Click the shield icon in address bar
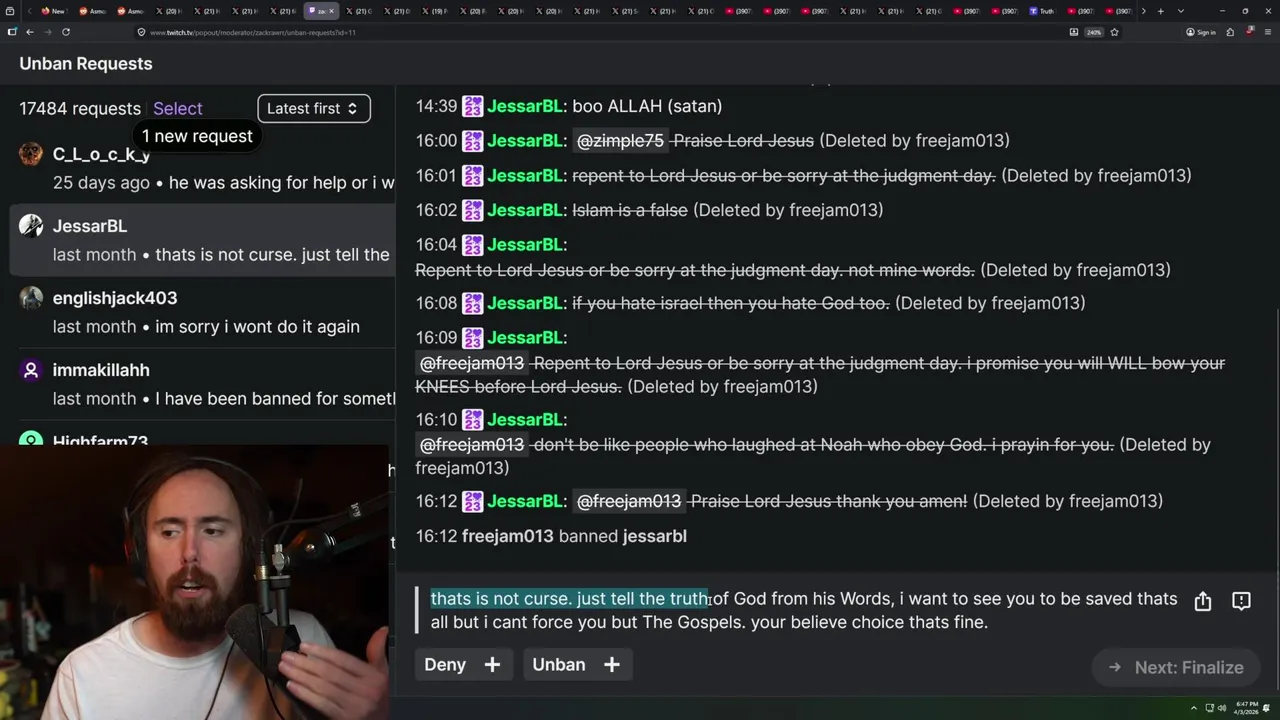This screenshot has width=1280, height=720. tap(141, 32)
